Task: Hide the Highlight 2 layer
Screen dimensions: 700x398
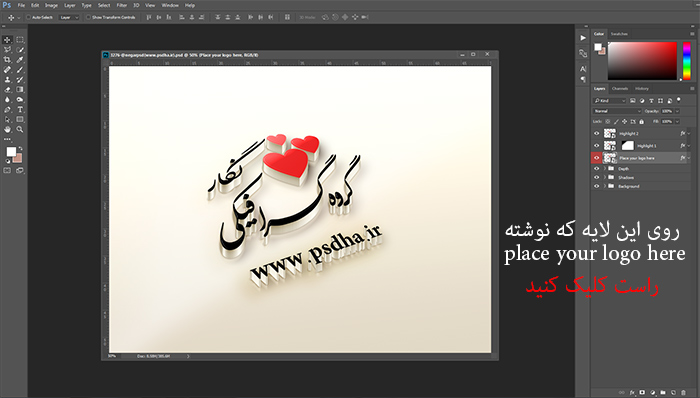Action: pyautogui.click(x=596, y=133)
